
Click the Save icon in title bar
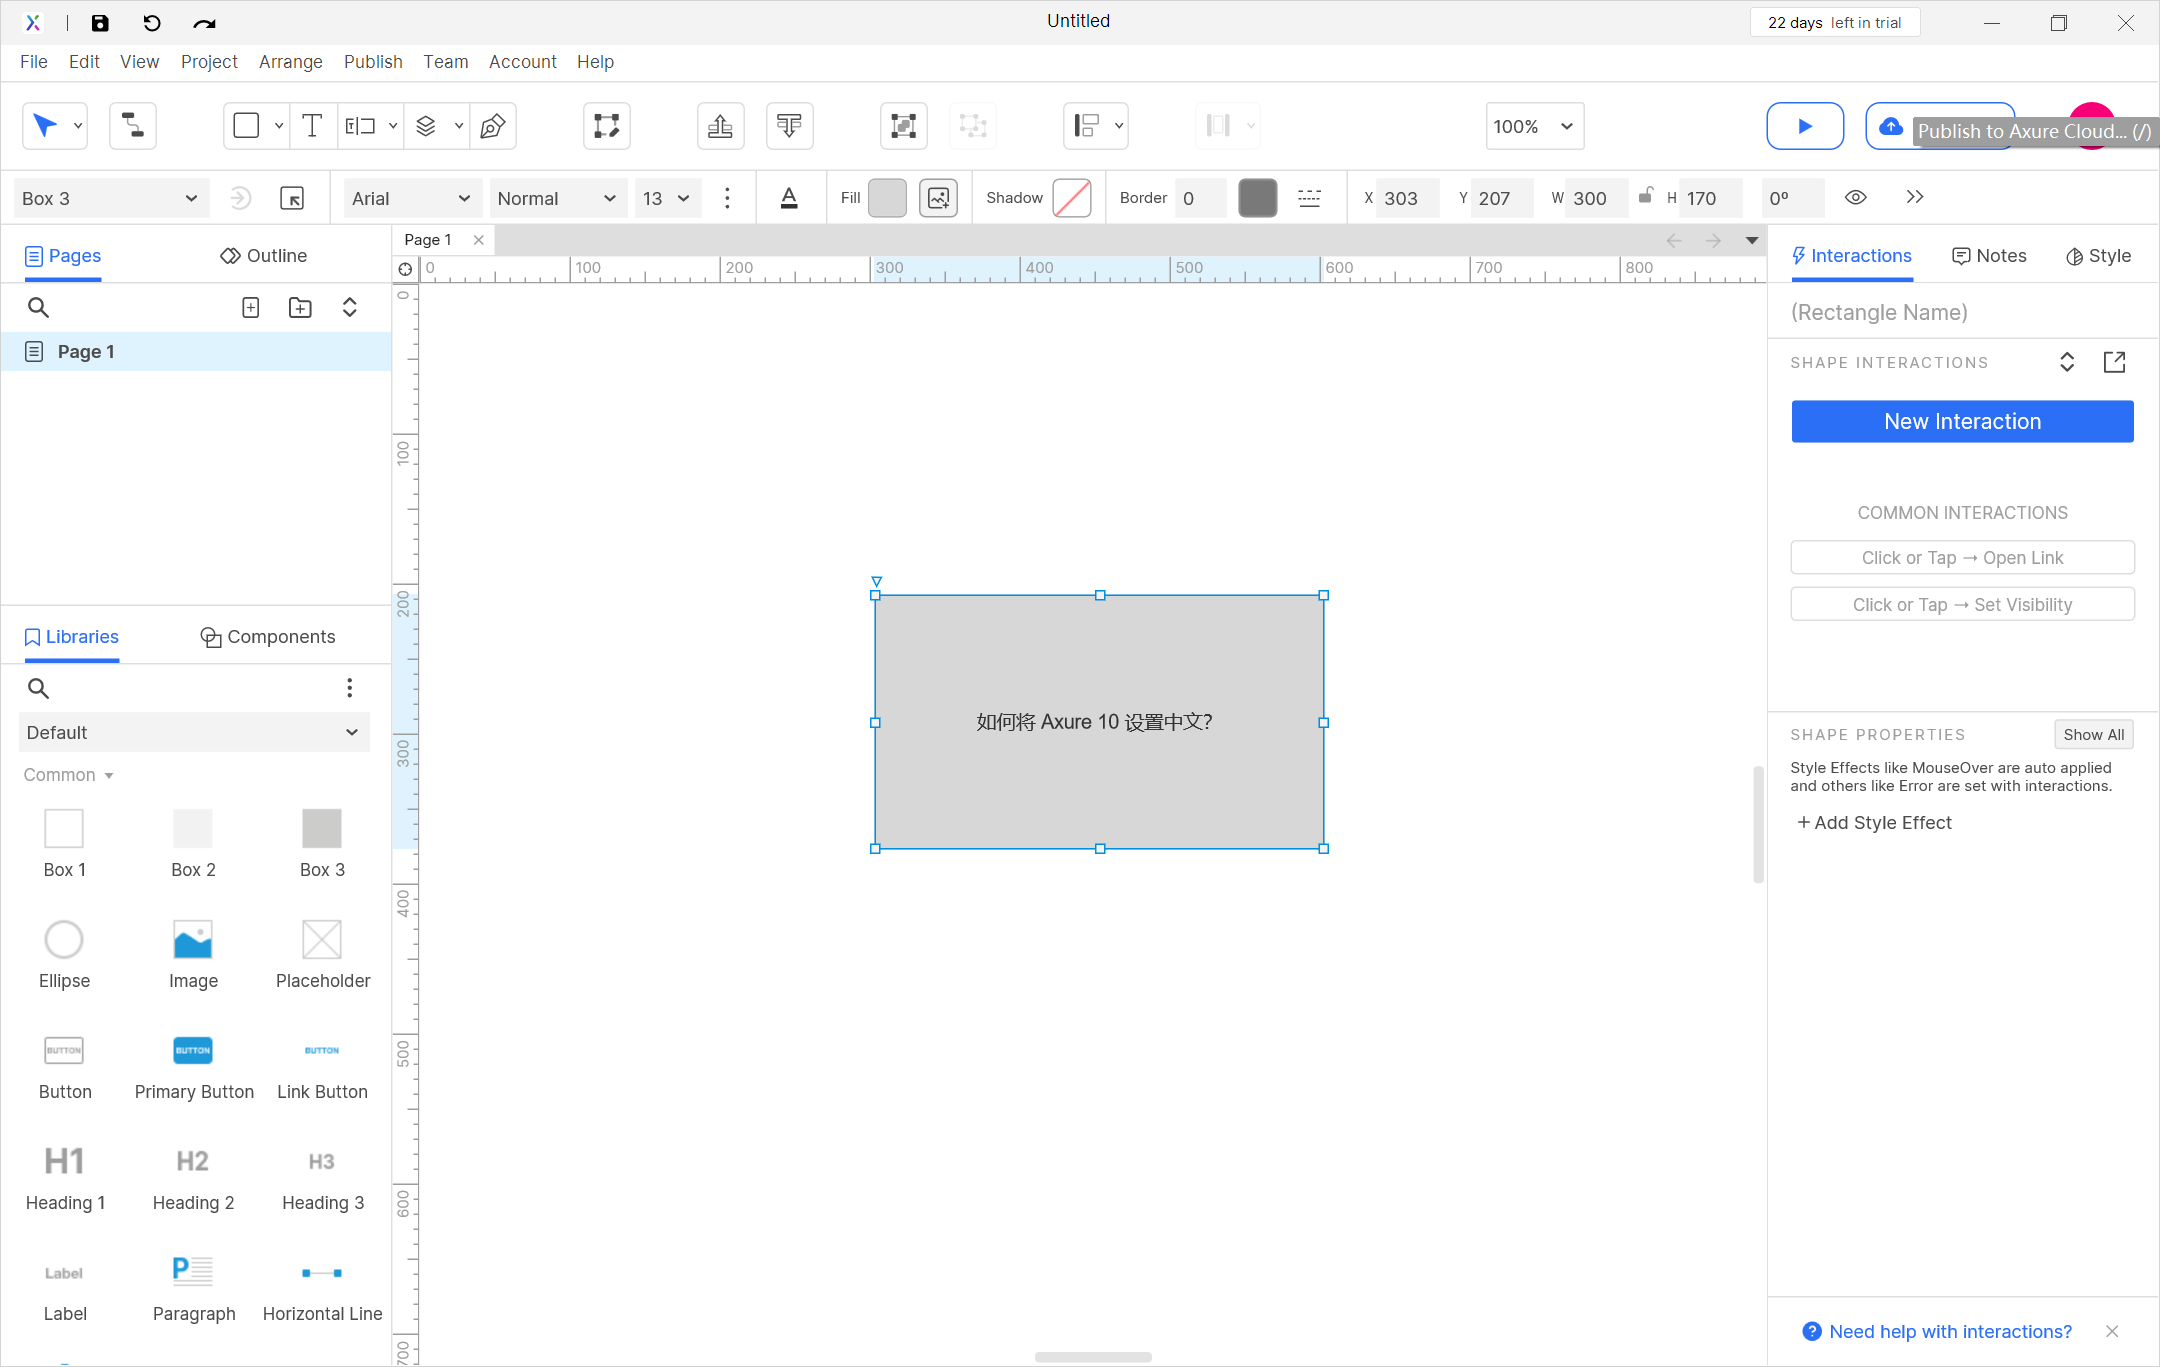pos(100,23)
